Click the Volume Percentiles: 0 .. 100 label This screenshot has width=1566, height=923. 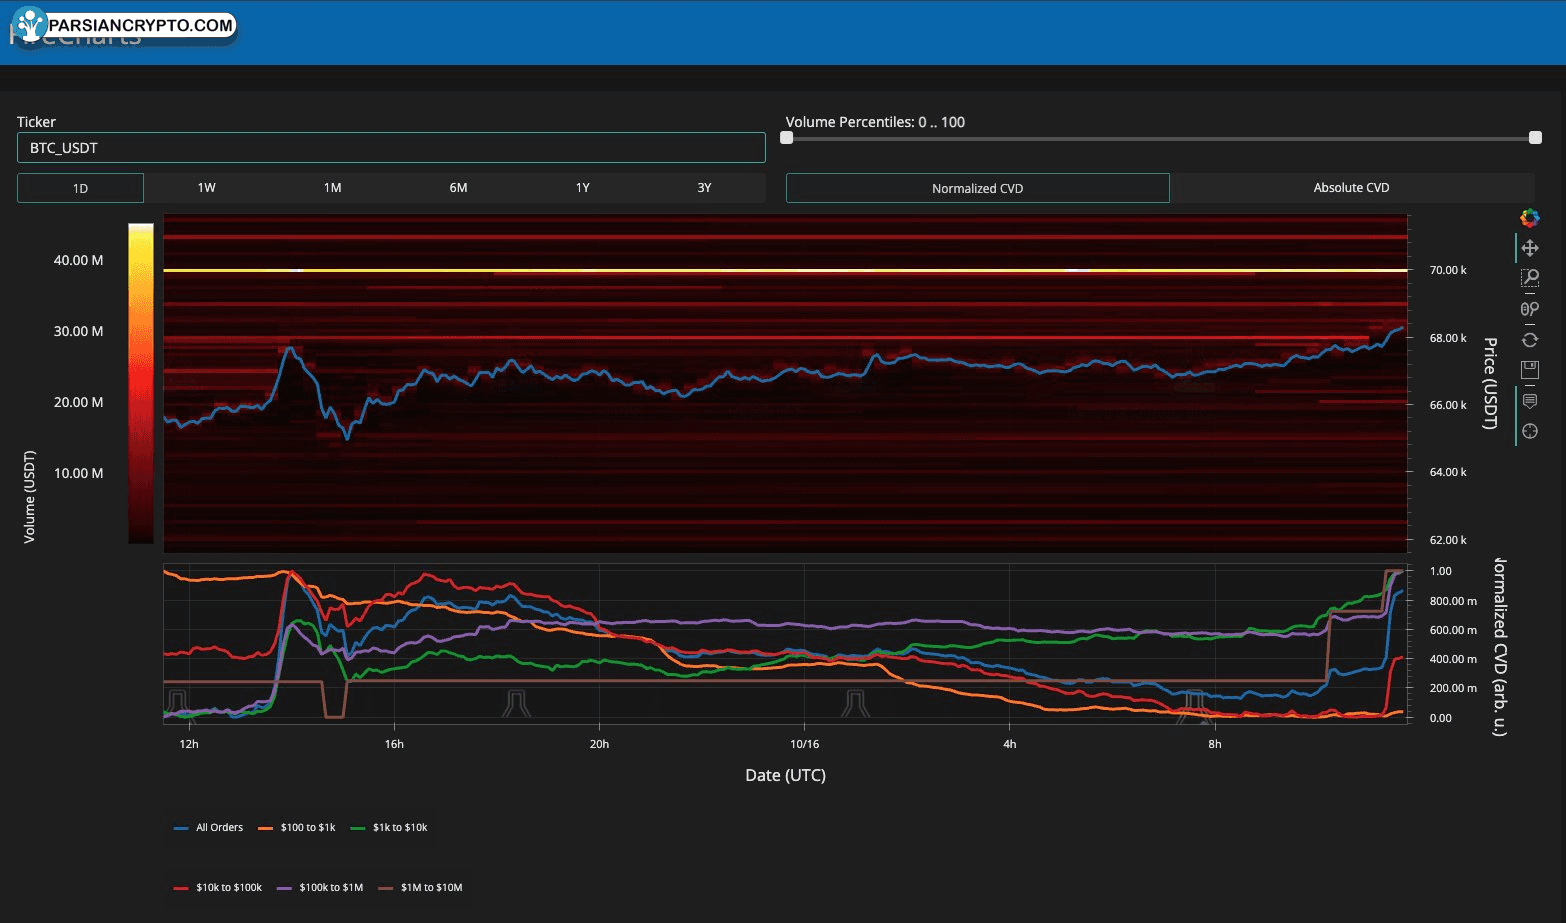[x=875, y=122]
